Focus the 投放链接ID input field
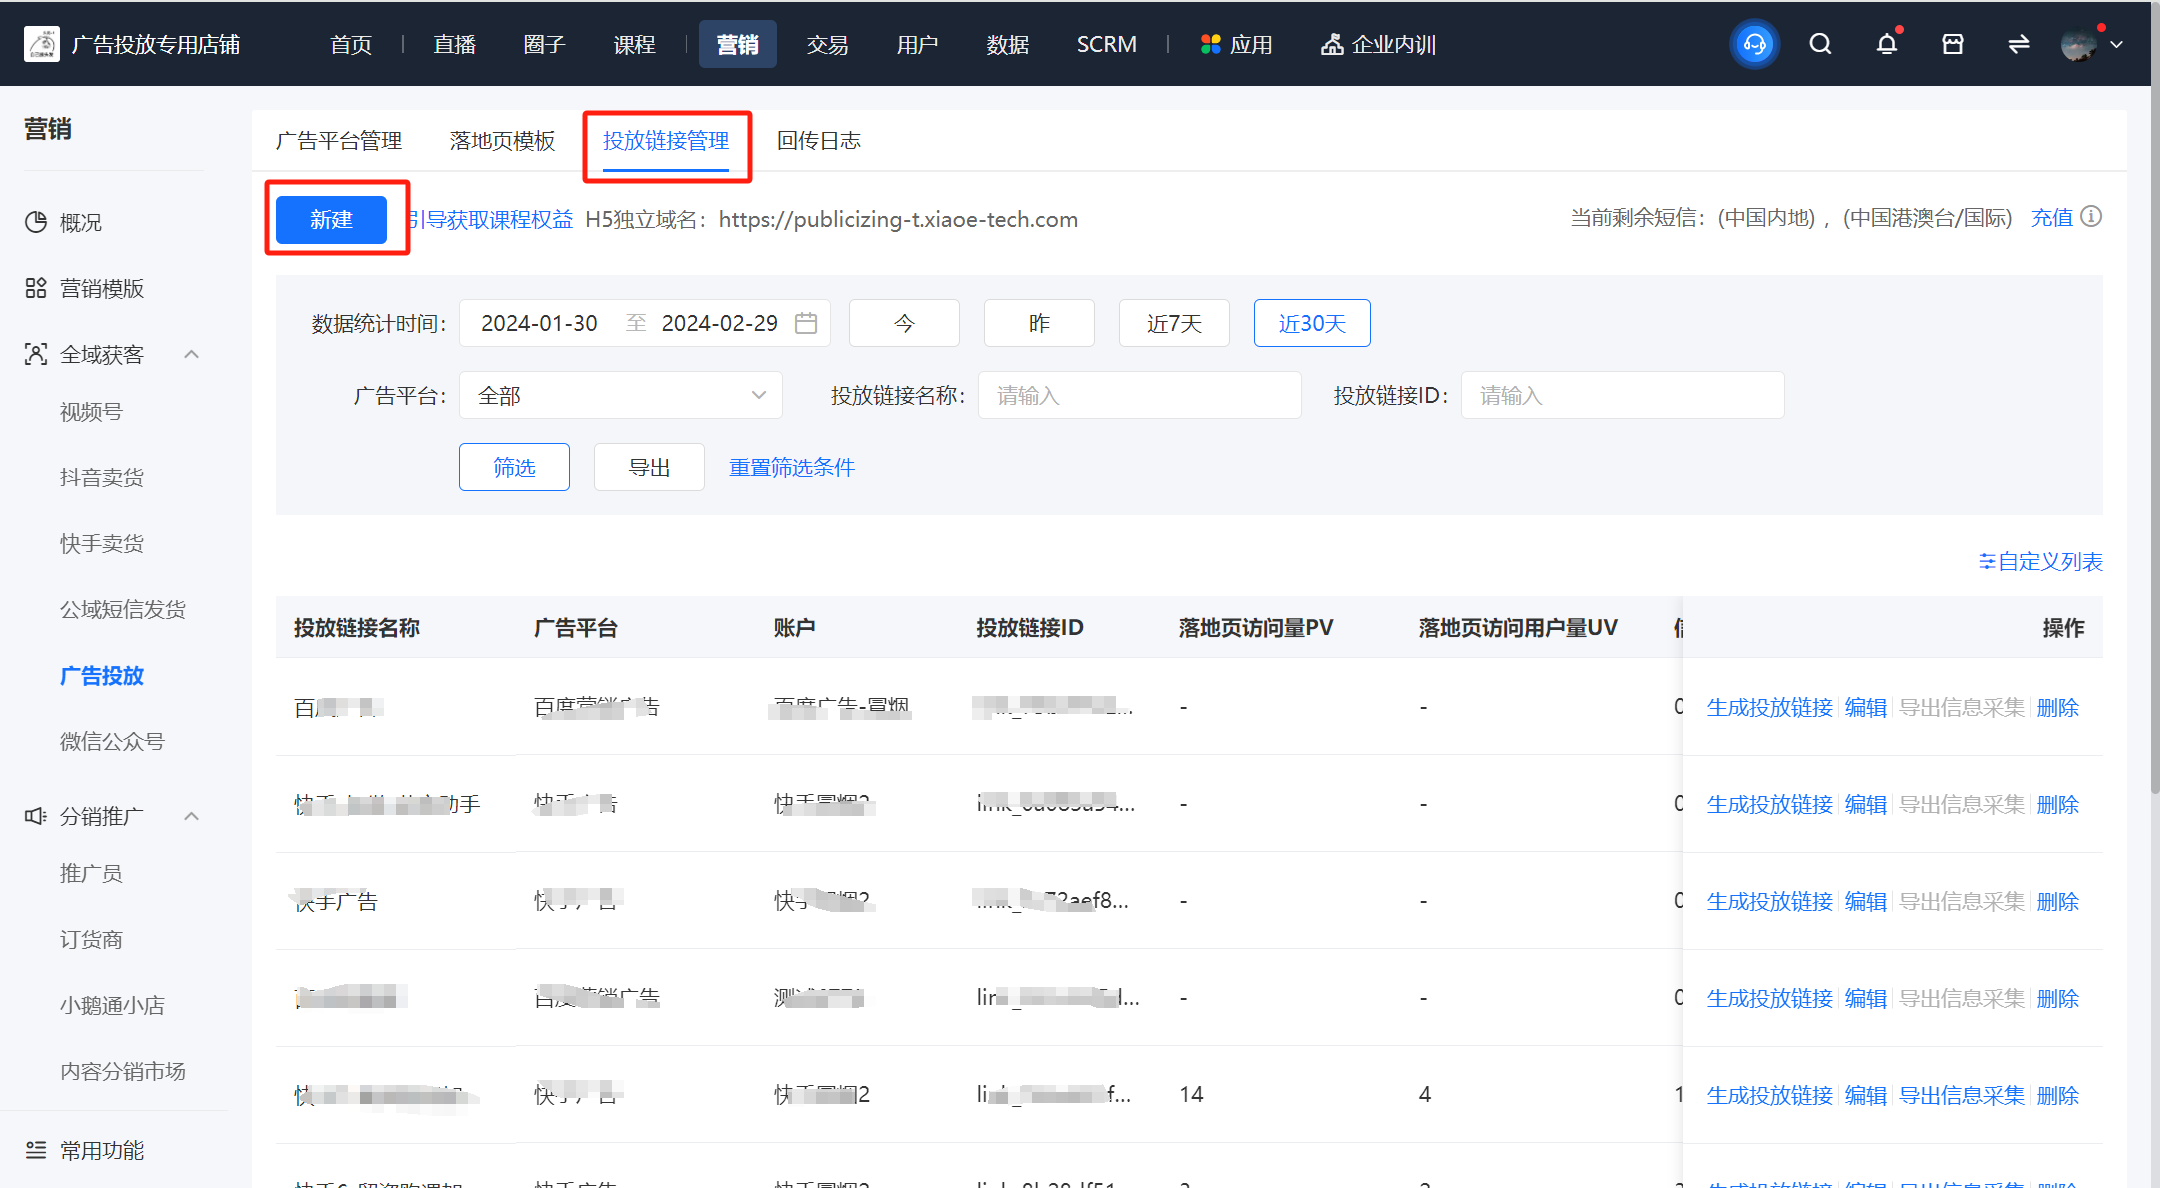The width and height of the screenshot is (2160, 1188). click(1622, 395)
